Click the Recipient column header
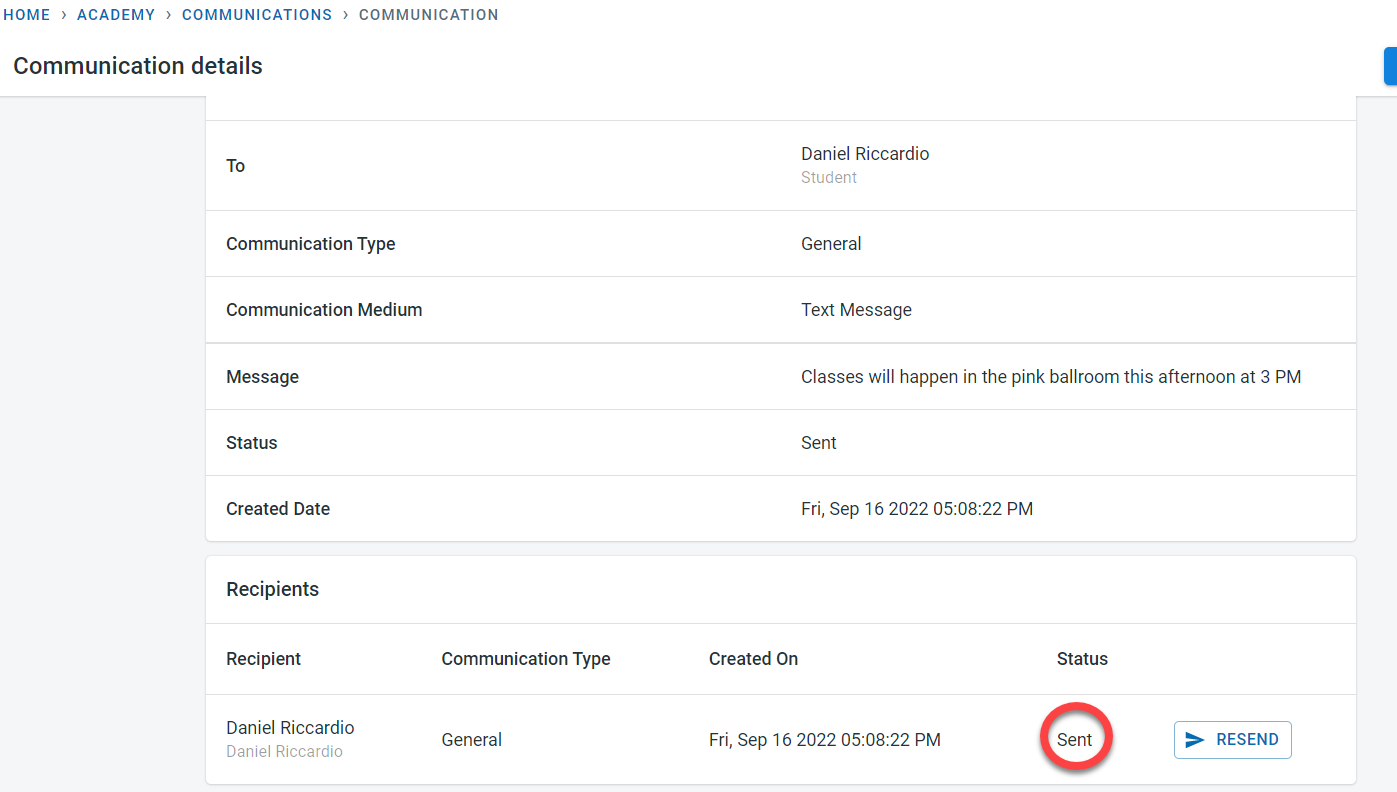 (x=263, y=659)
